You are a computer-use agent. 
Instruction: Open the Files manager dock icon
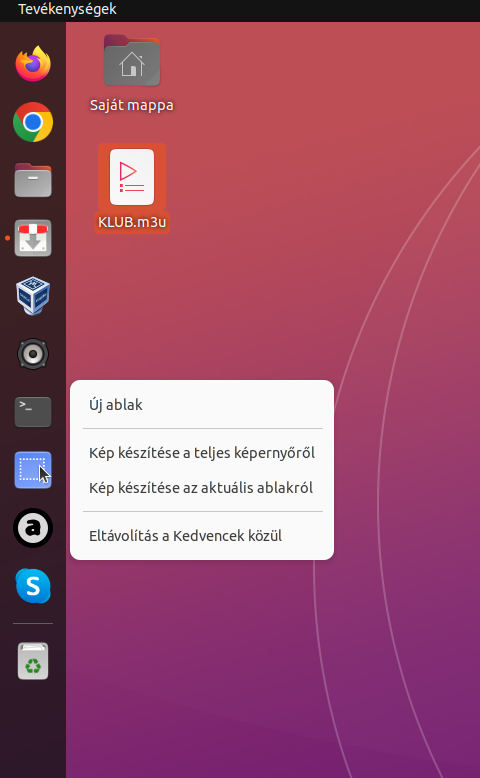pos(33,180)
